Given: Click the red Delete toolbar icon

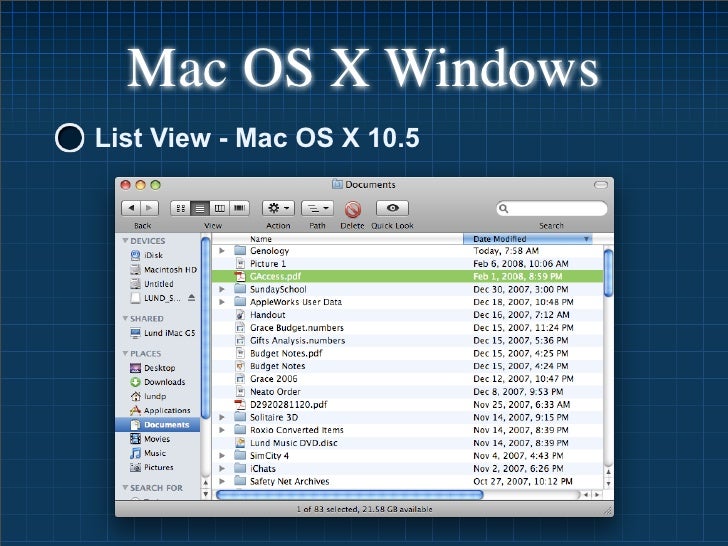Looking at the screenshot, I should [353, 209].
